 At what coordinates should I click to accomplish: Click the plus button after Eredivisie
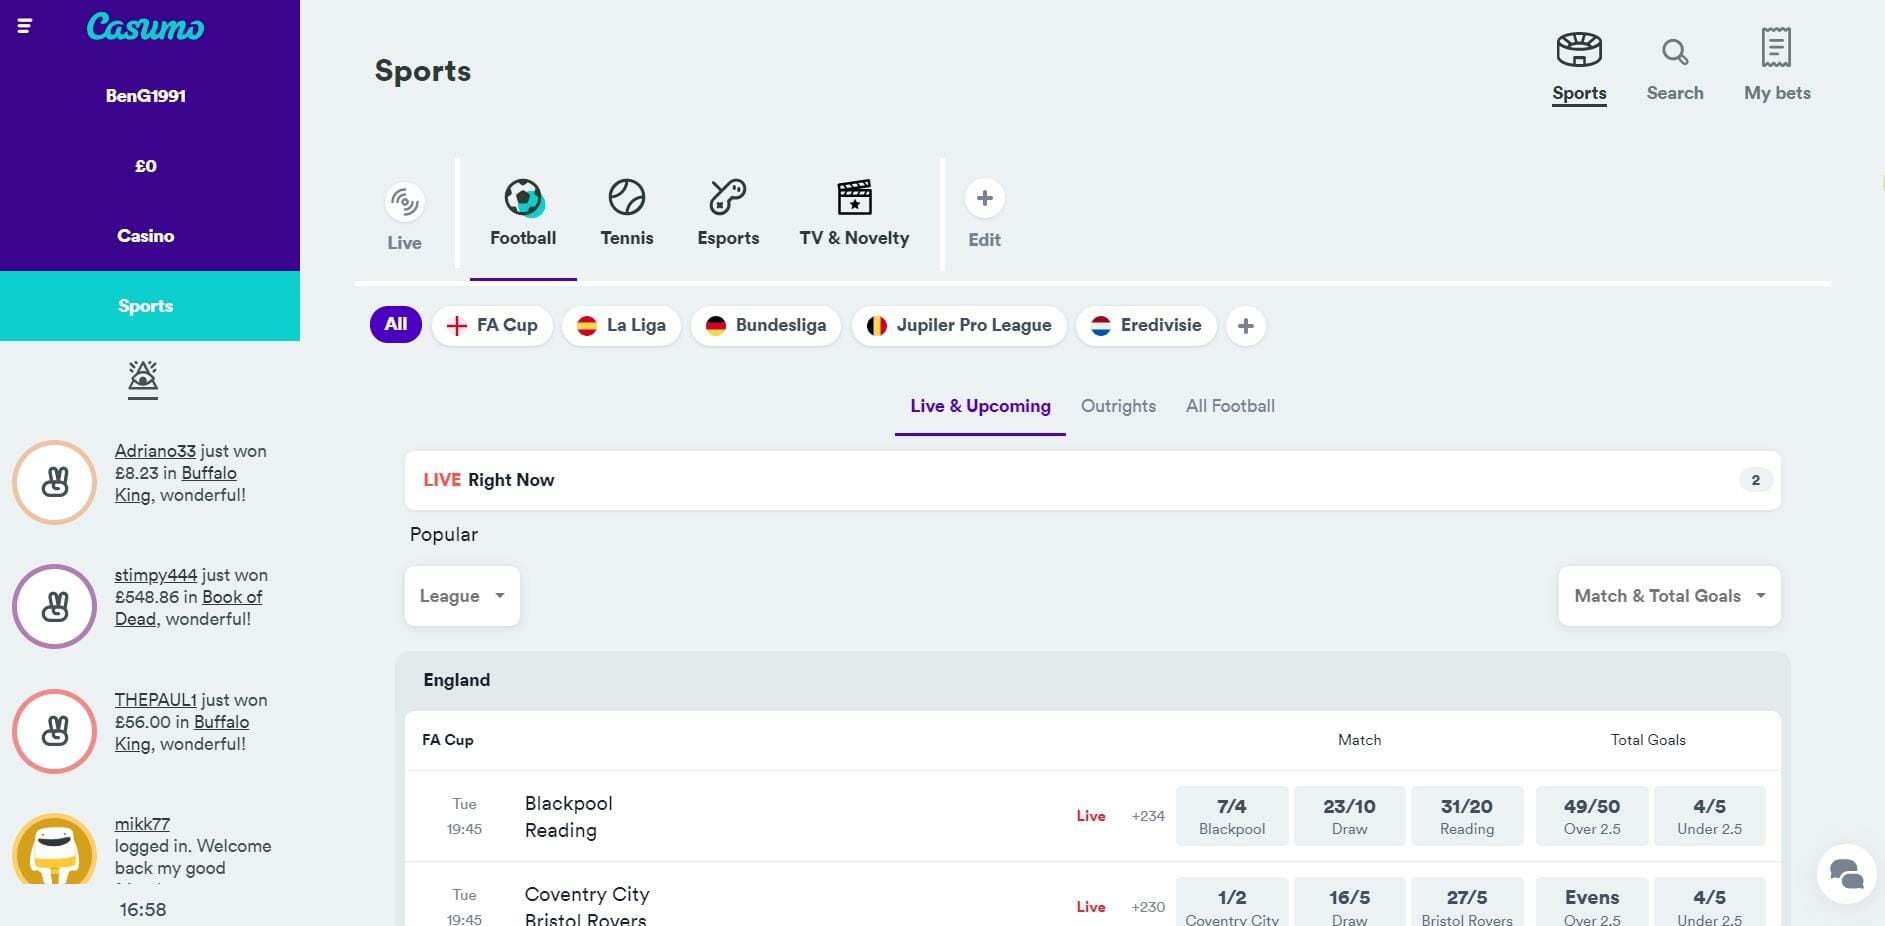[x=1246, y=326]
